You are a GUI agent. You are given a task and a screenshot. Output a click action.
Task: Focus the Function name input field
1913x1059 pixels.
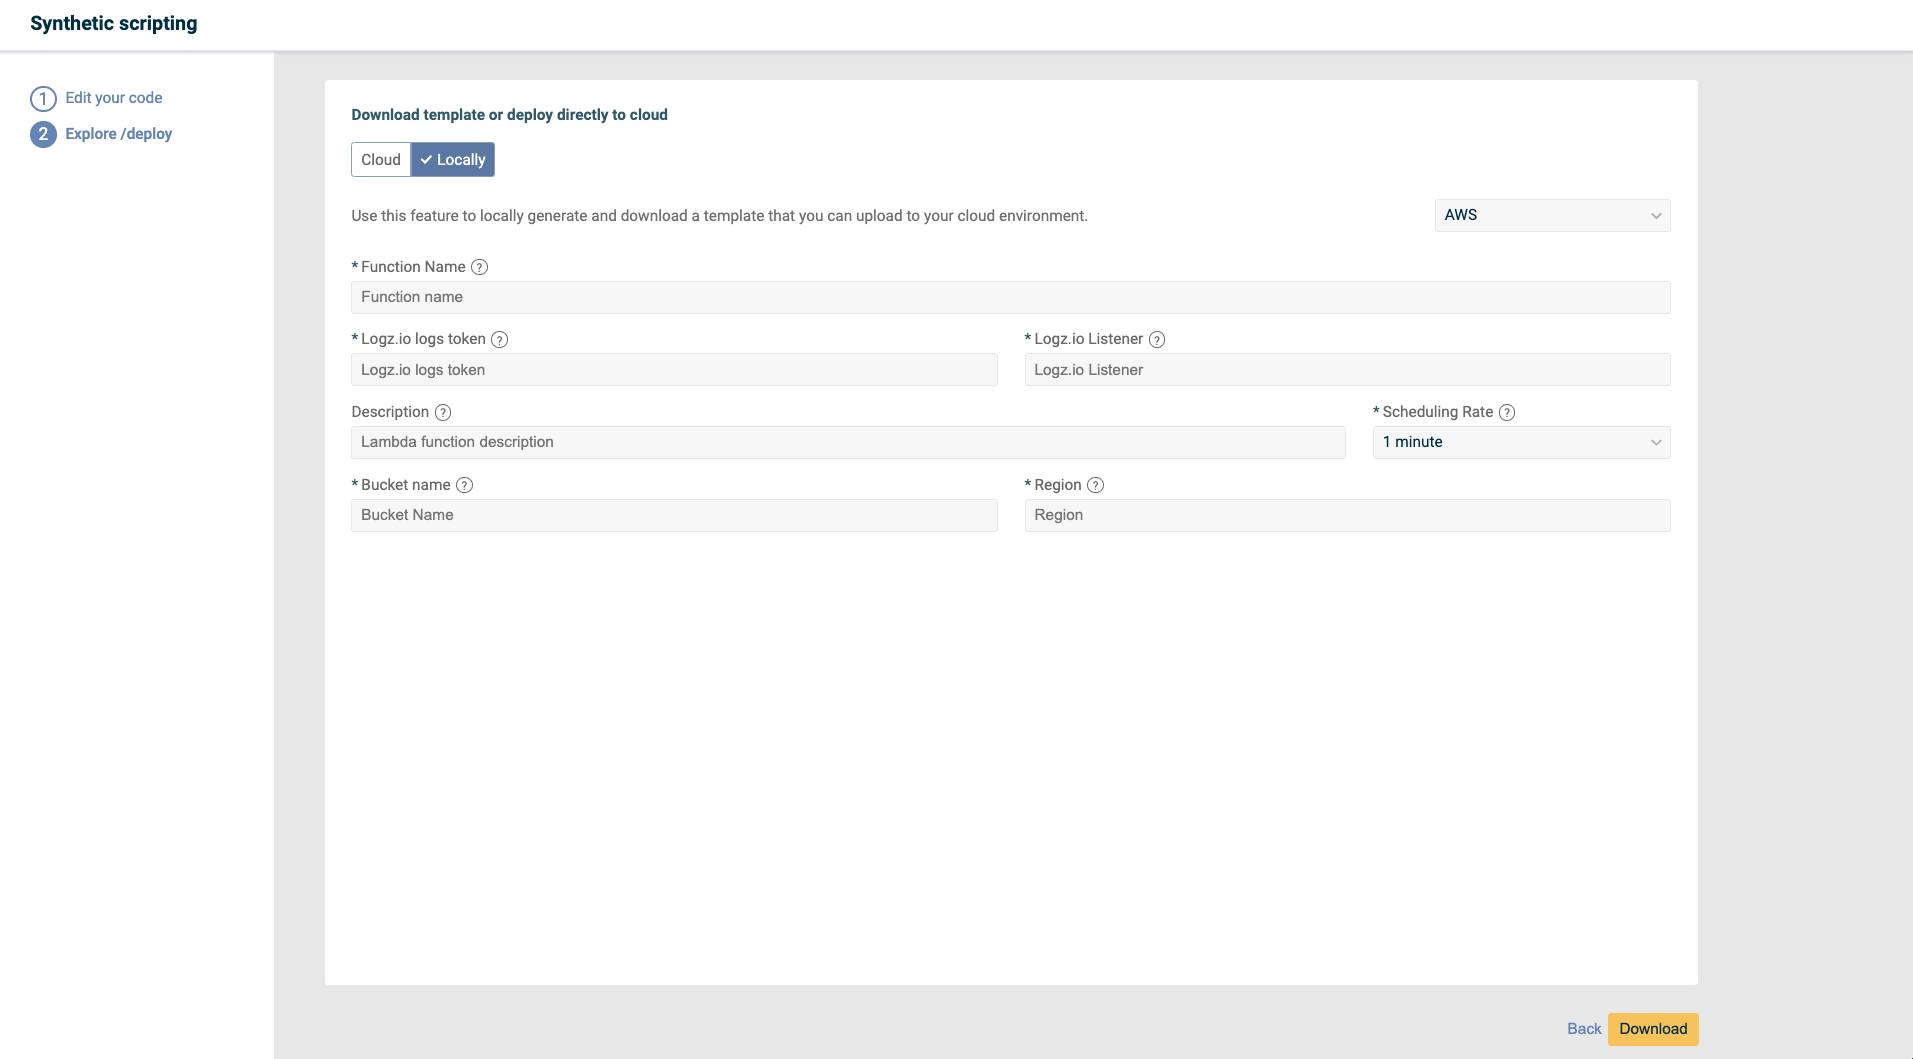pyautogui.click(x=1010, y=297)
